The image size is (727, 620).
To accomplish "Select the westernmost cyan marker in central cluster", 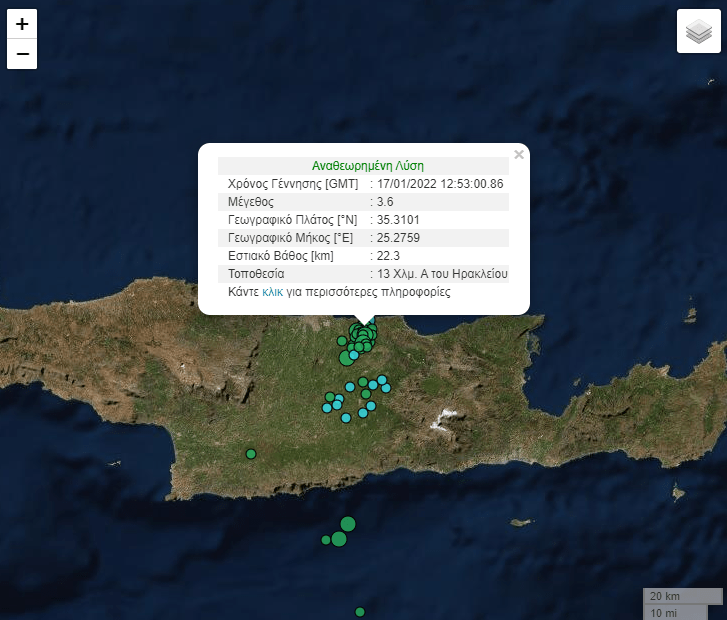I will pos(327,407).
